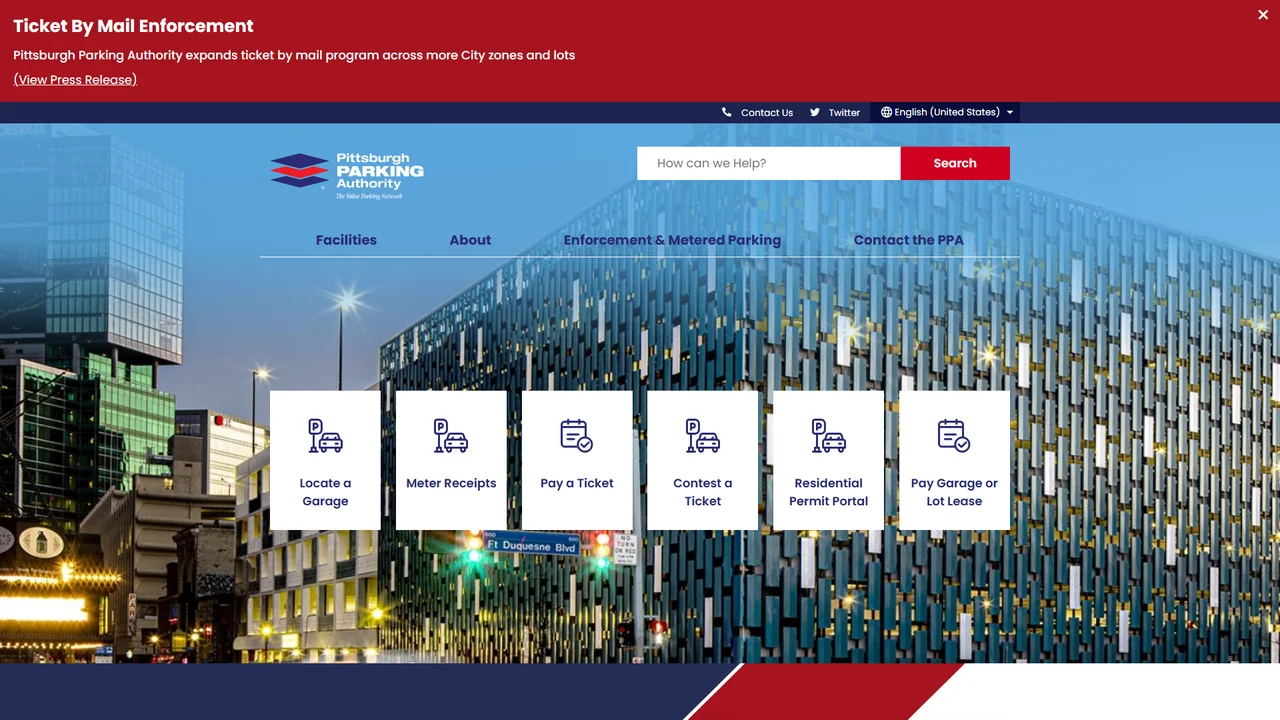Click the Twitter bird icon
The height and width of the screenshot is (720, 1280).
[x=815, y=112]
